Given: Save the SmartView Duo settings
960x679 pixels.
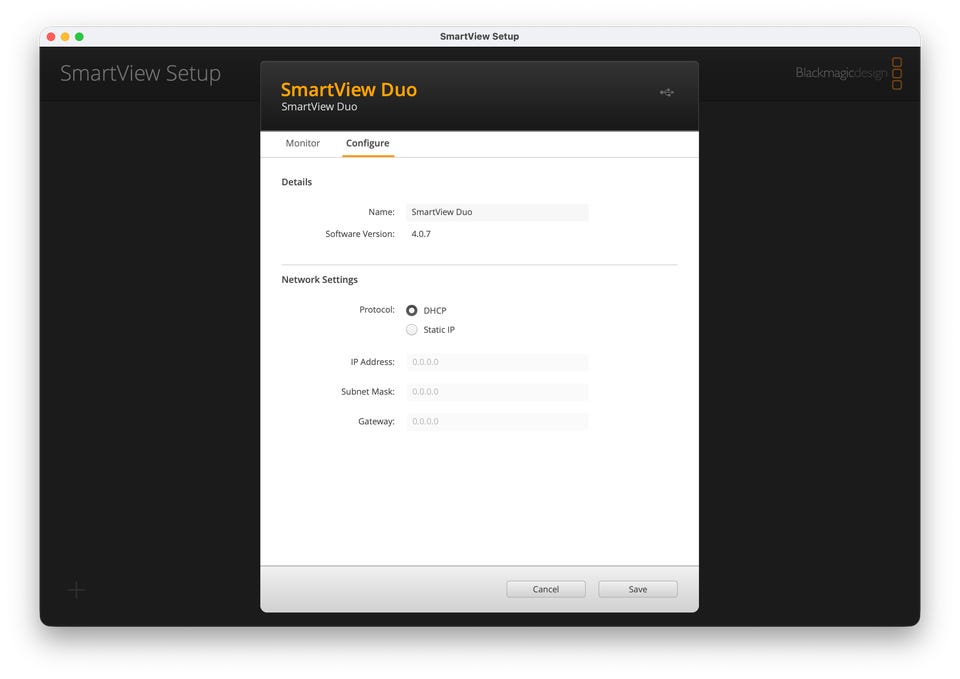Looking at the screenshot, I should [x=637, y=589].
